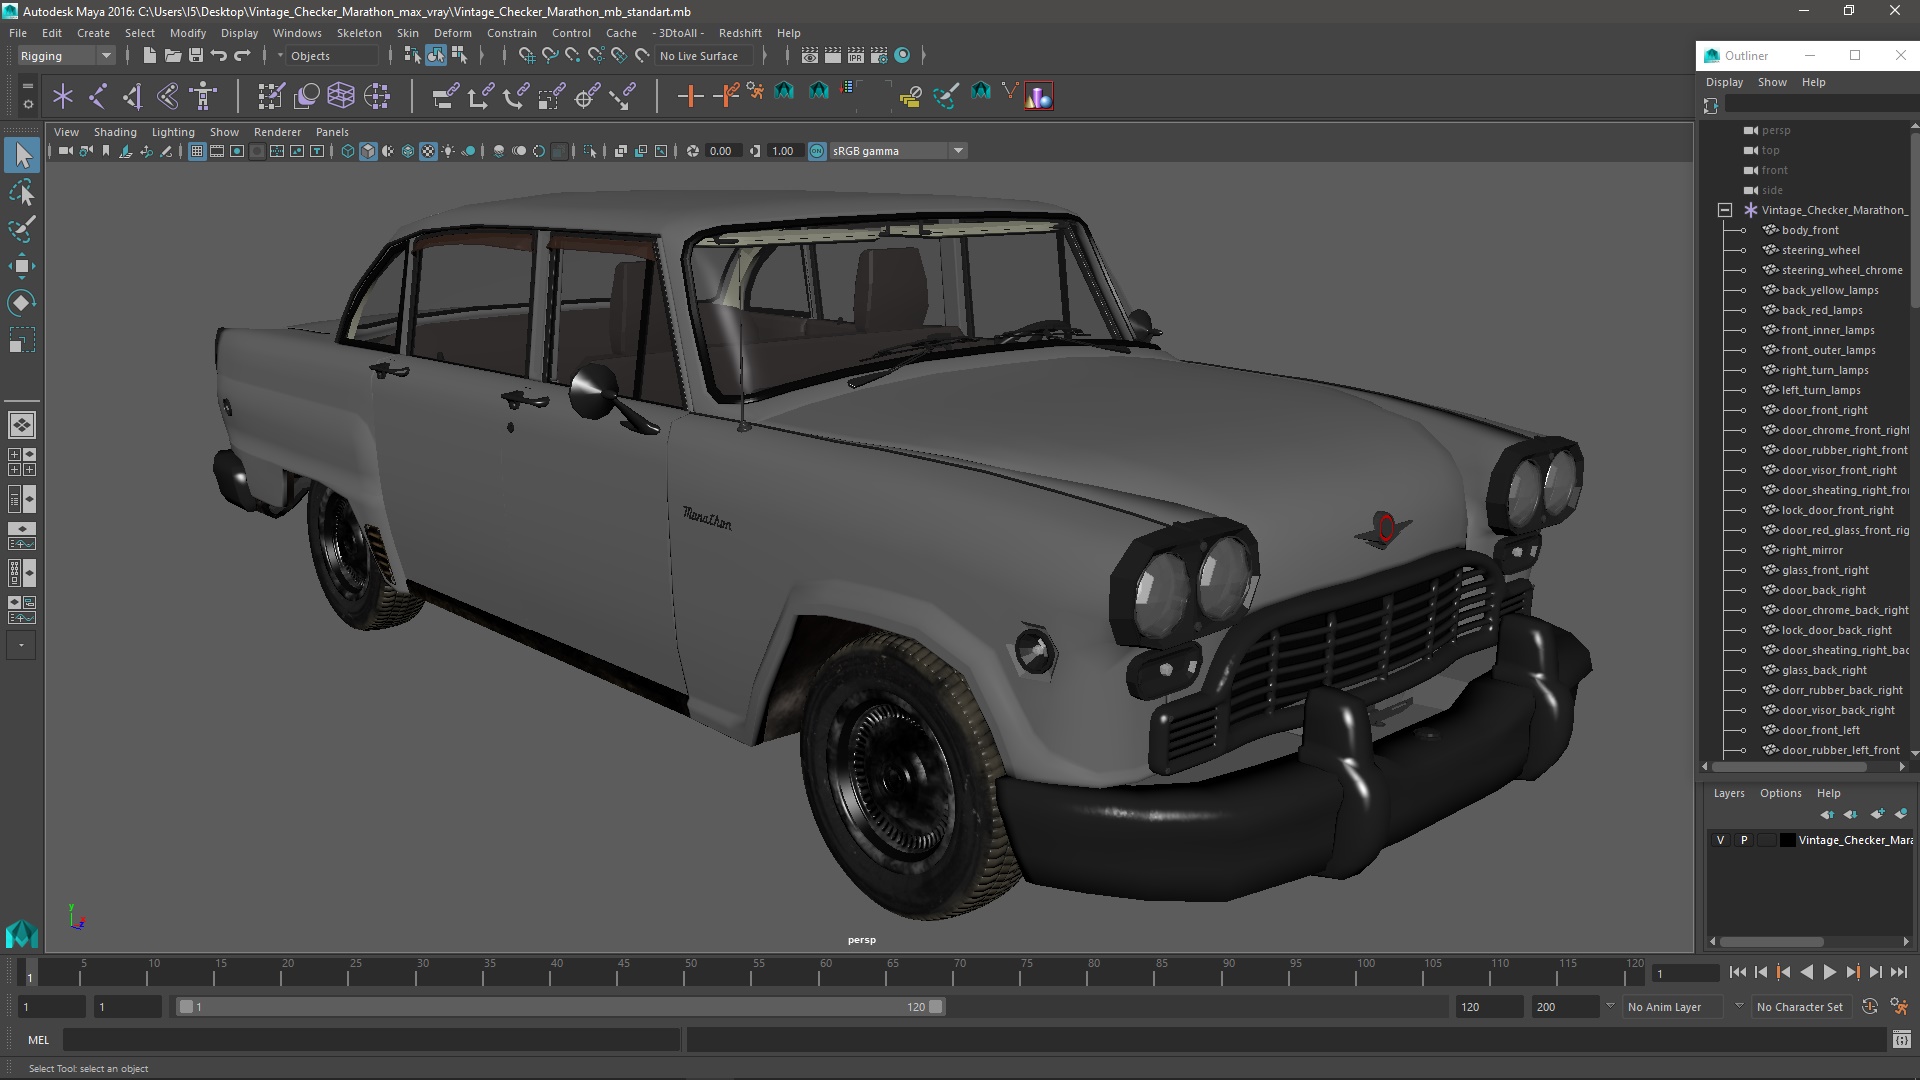Image resolution: width=1920 pixels, height=1080 pixels.
Task: Play animation backwards
Action: click(x=1807, y=972)
